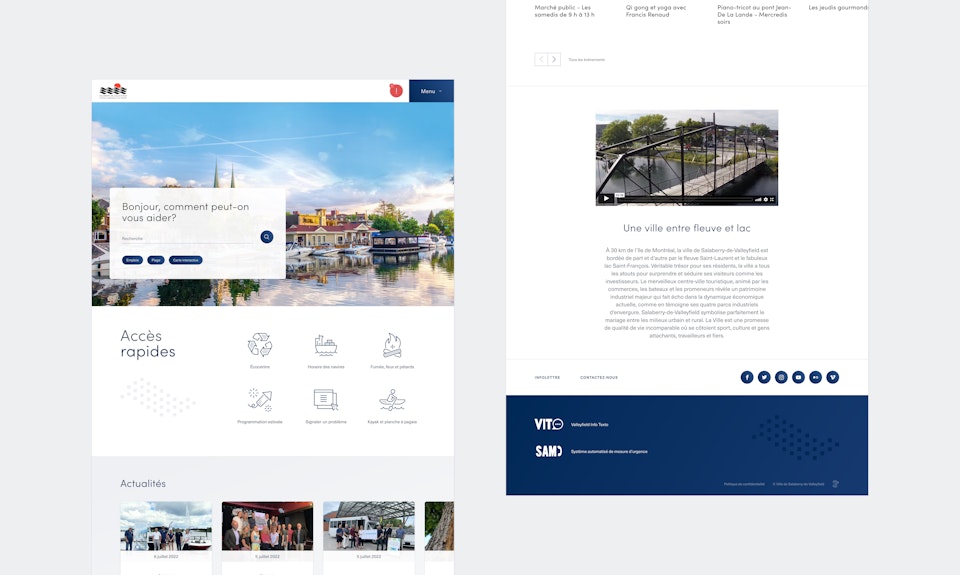The height and width of the screenshot is (575, 960).
Task: Open the Fumée, feux et pétards icon
Action: coord(392,345)
